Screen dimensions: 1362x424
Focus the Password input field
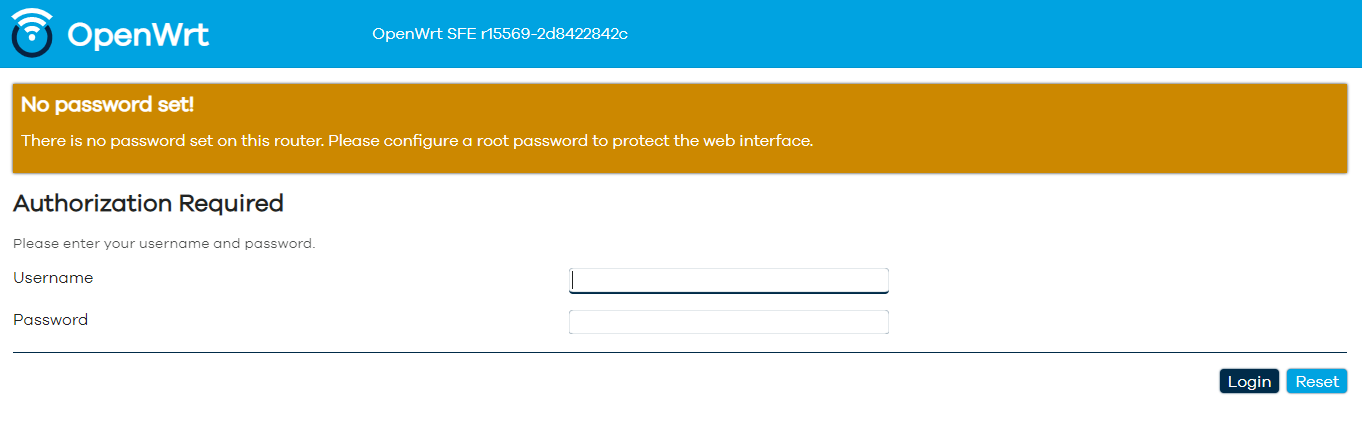point(728,322)
